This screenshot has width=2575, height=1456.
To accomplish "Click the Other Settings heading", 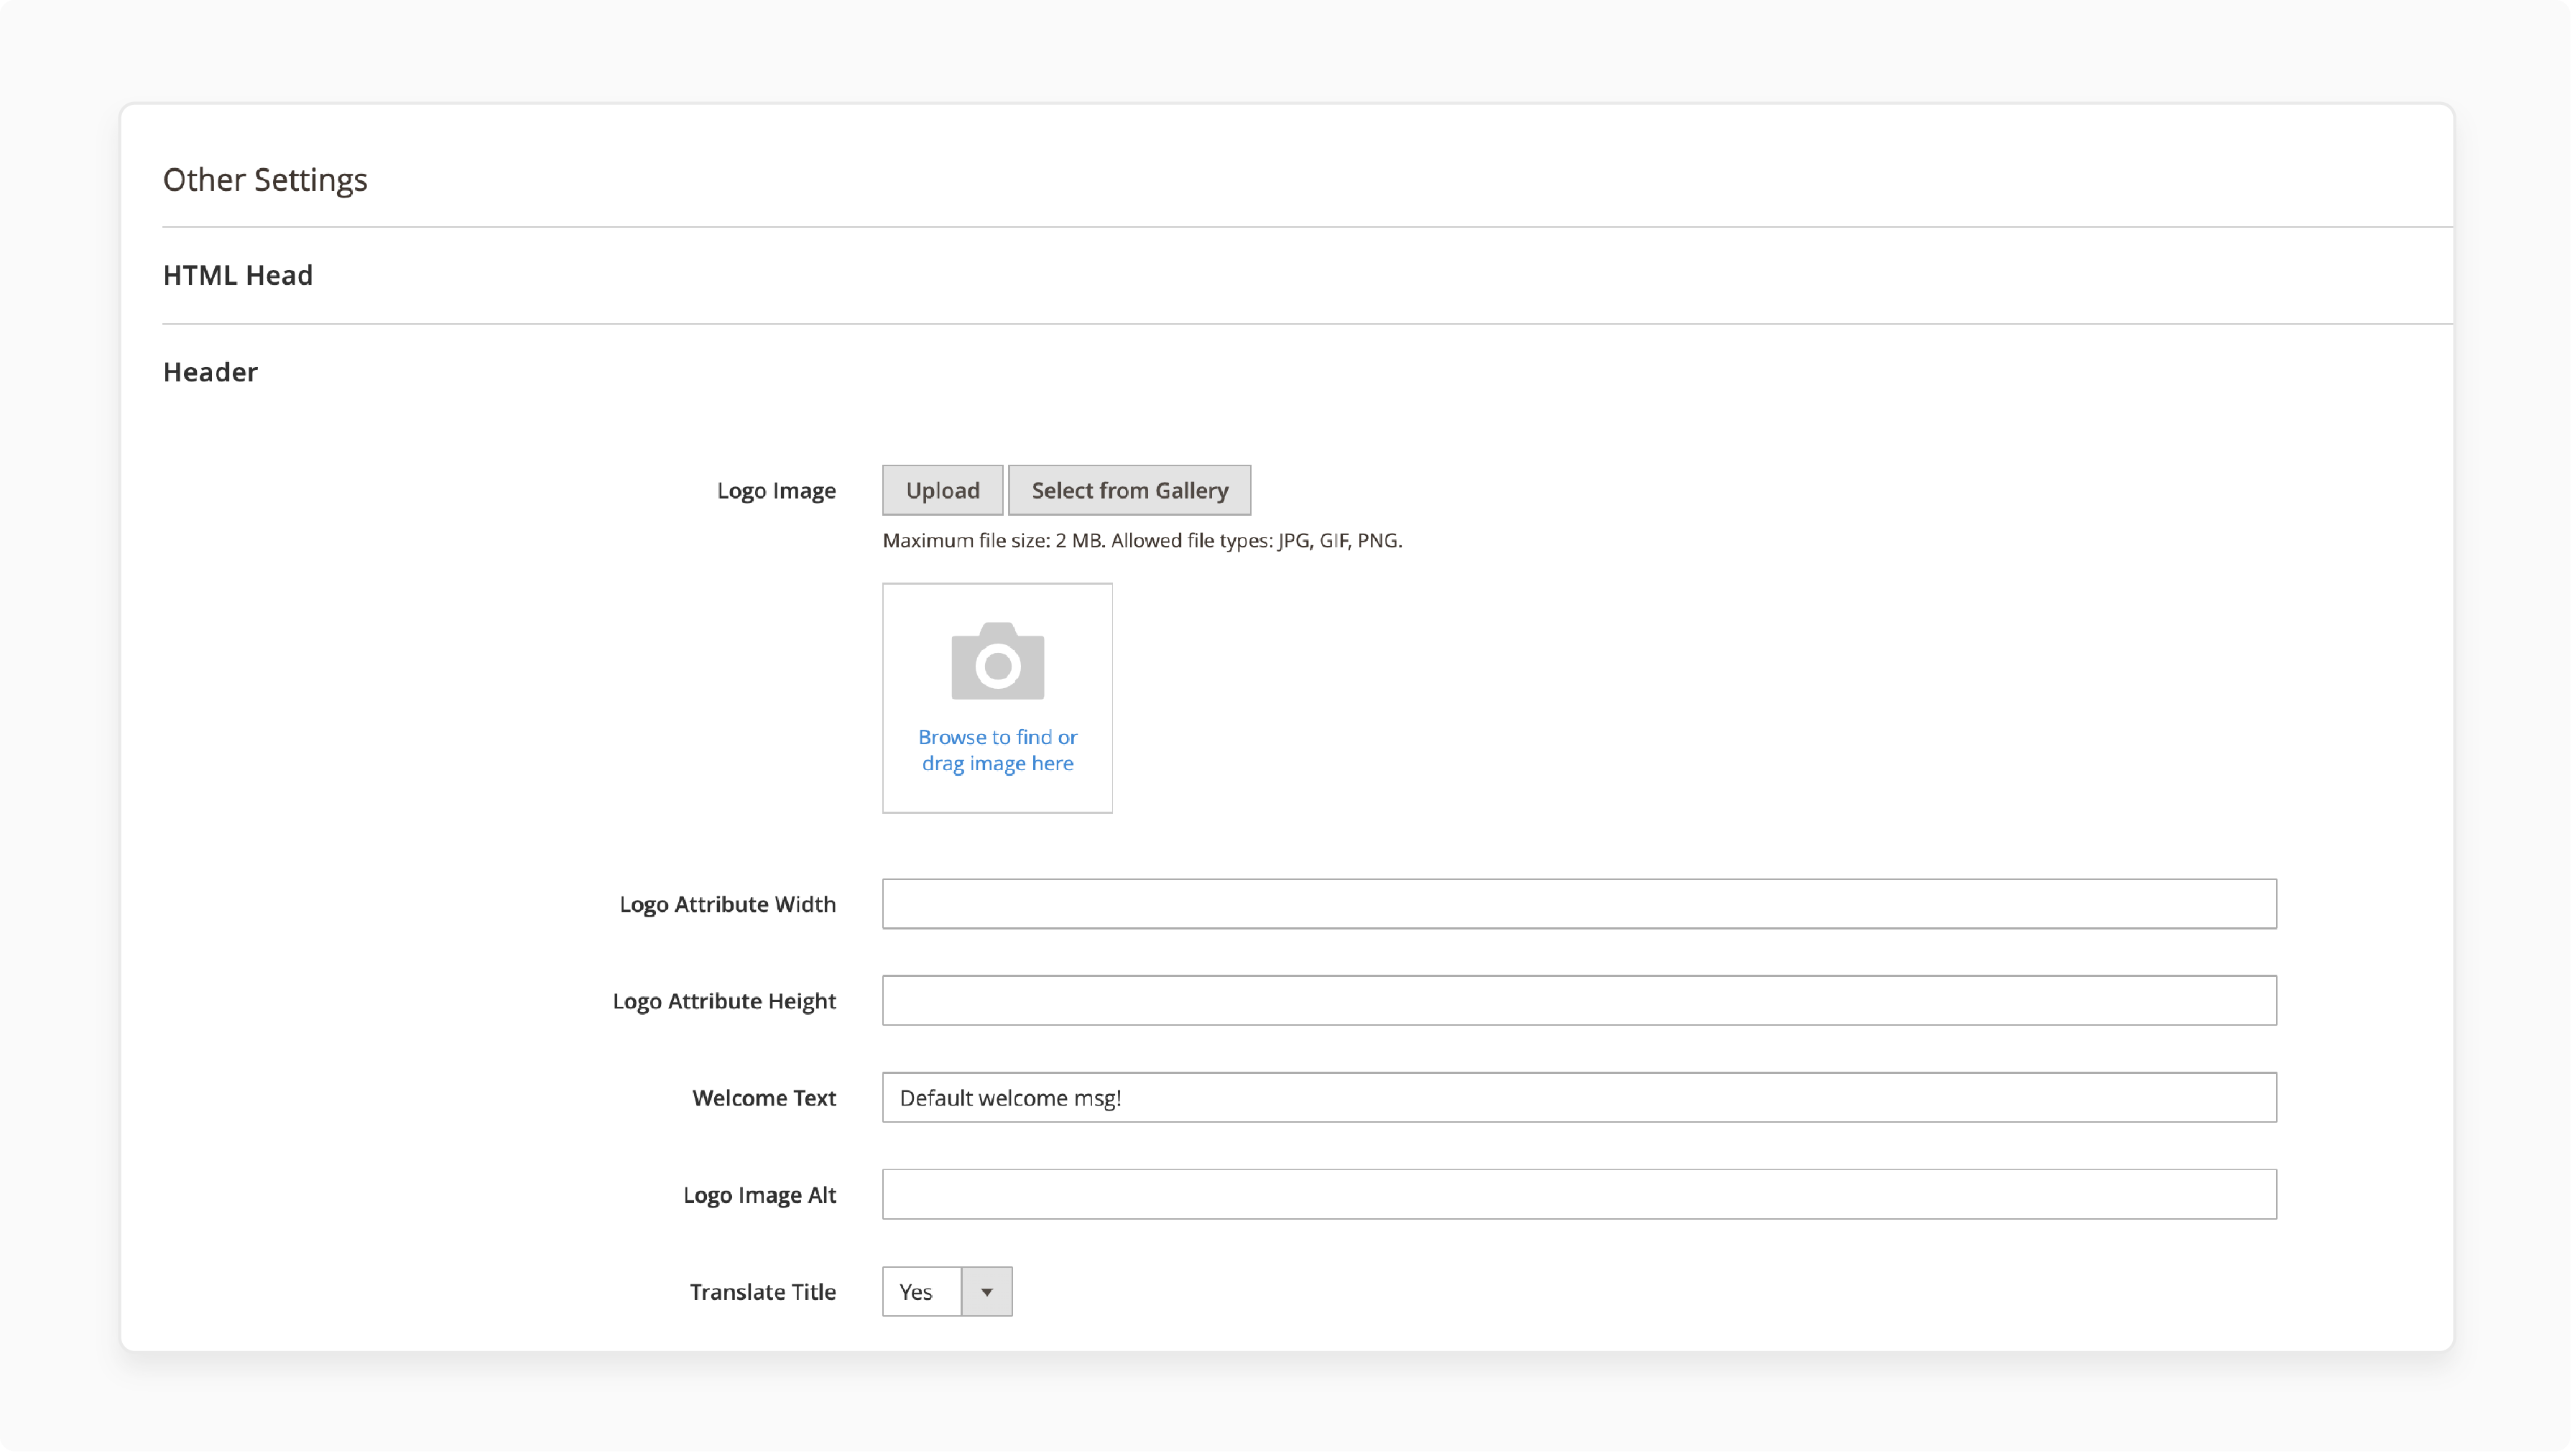I will (265, 180).
